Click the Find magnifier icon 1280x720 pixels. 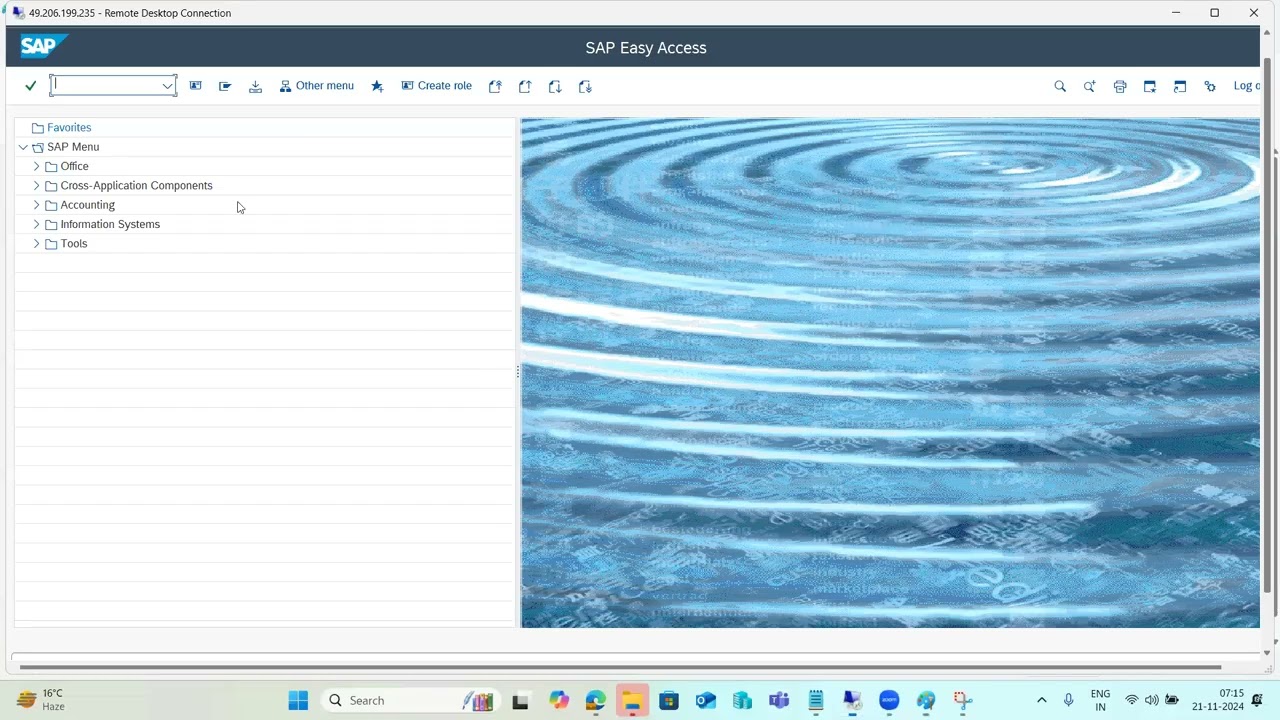pyautogui.click(x=1060, y=86)
